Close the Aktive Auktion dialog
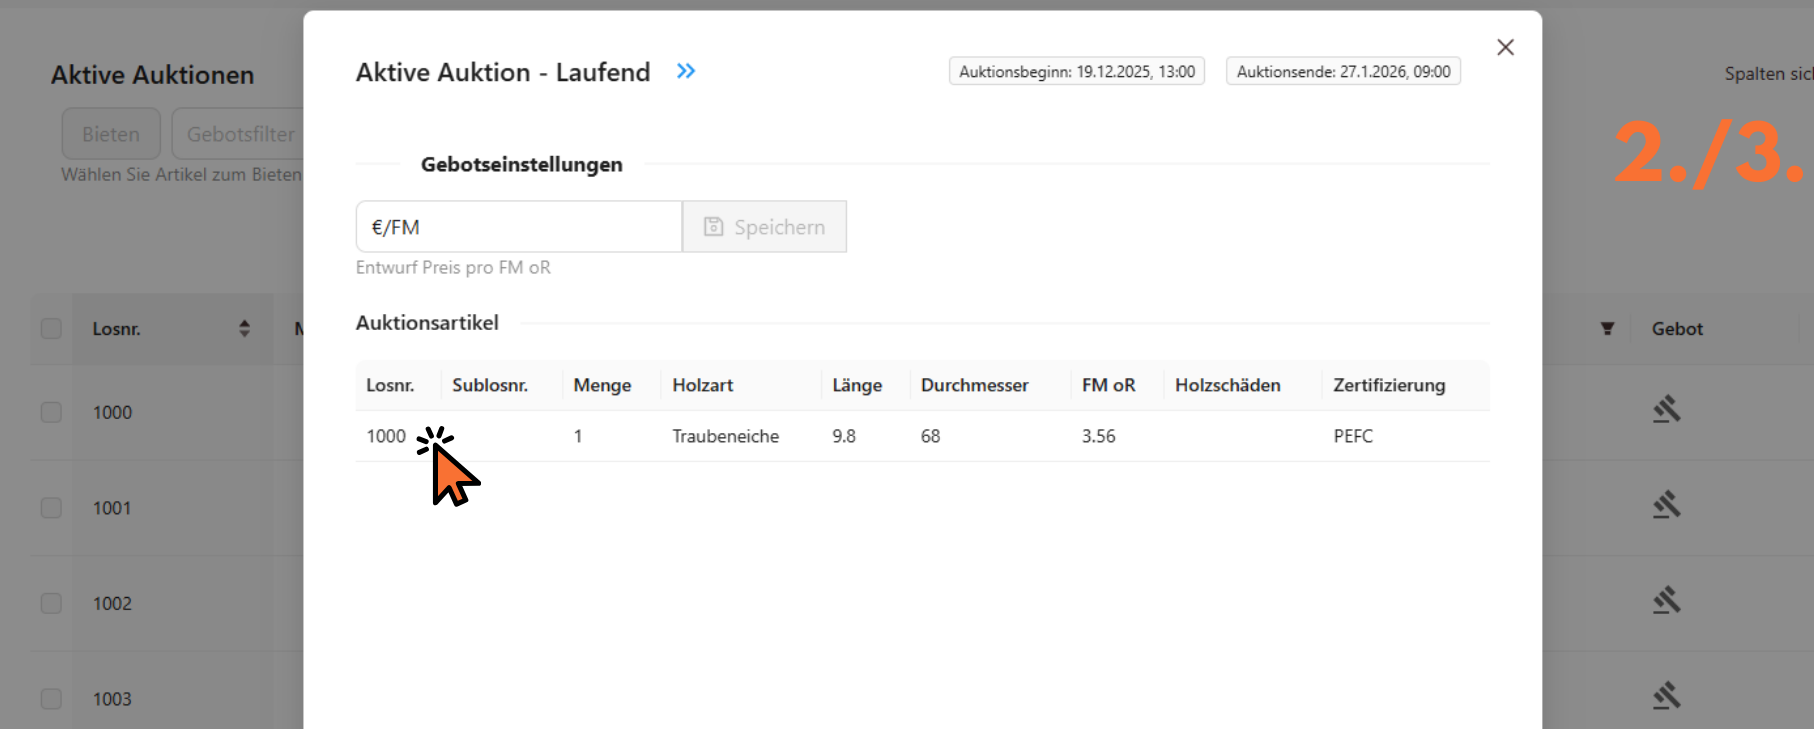Screen dimensions: 1814x729 tap(1505, 47)
